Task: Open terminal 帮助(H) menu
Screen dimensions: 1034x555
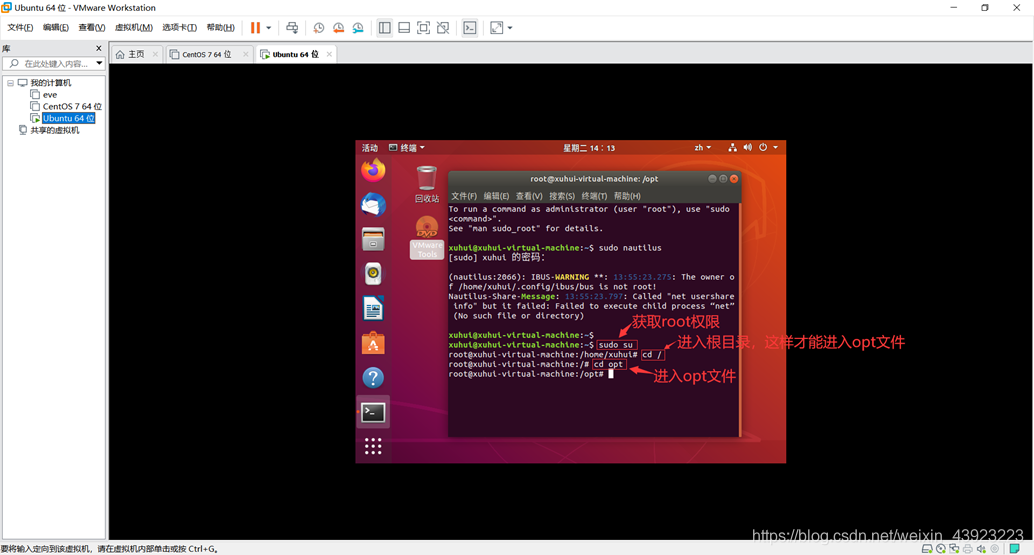Action: pos(627,196)
